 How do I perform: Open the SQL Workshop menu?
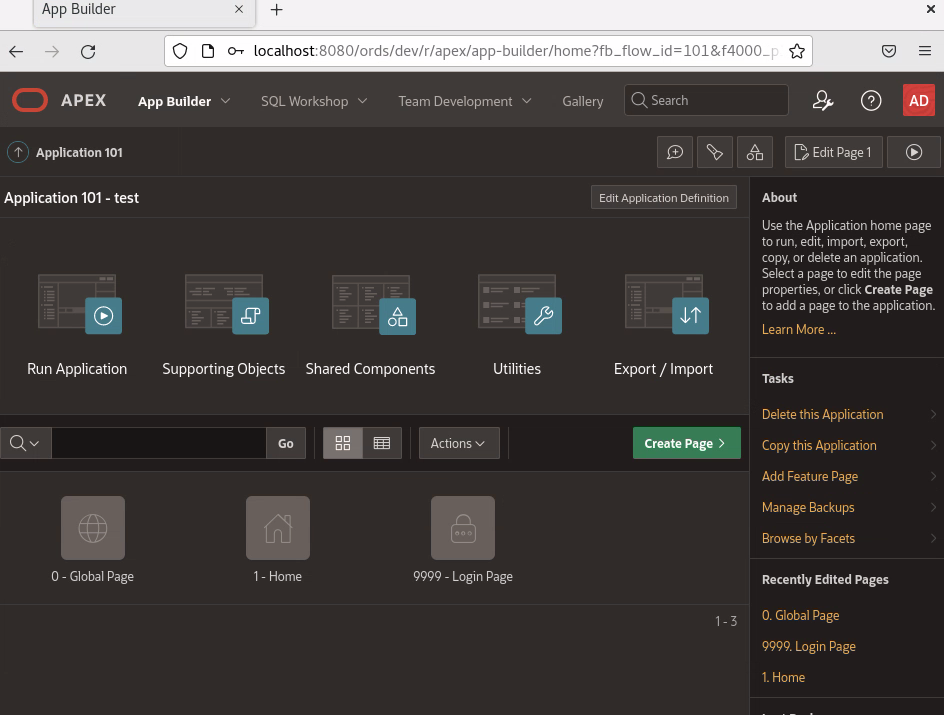[x=314, y=101]
